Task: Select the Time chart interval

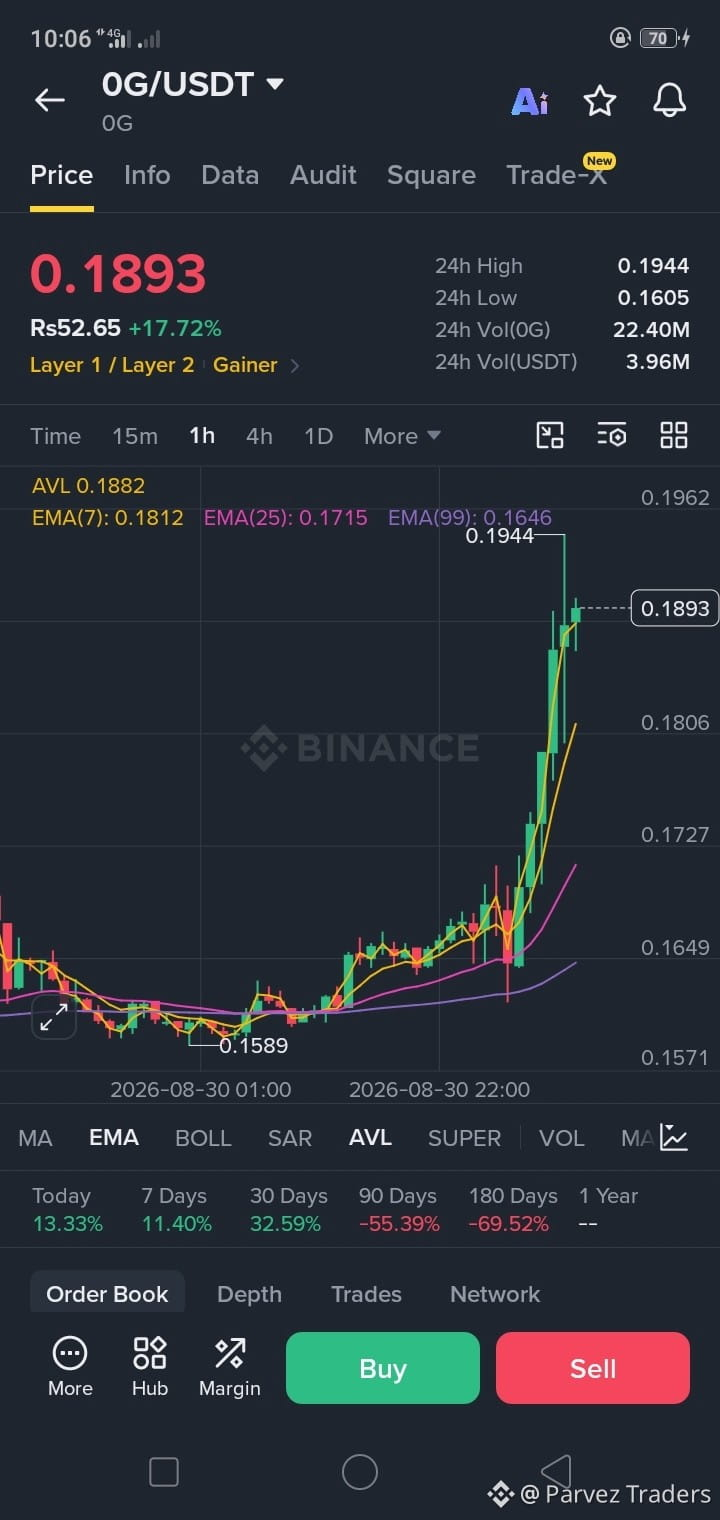Action: click(x=55, y=436)
